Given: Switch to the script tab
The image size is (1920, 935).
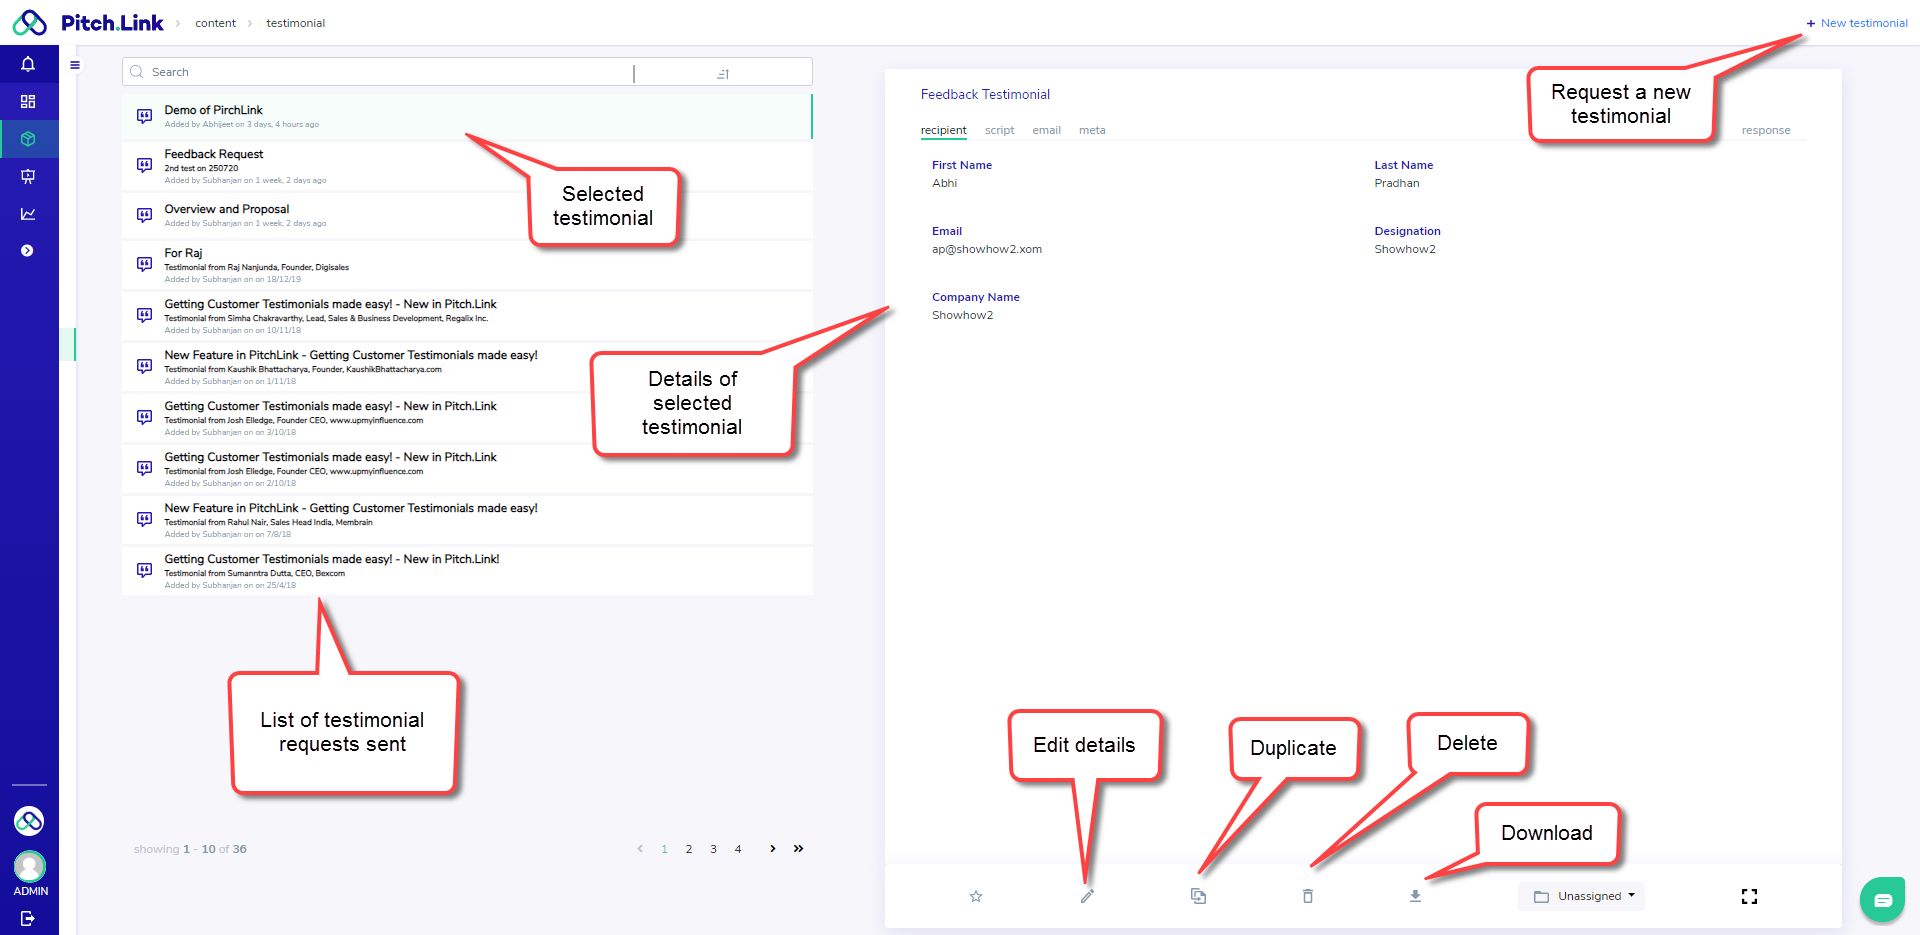Looking at the screenshot, I should (999, 131).
